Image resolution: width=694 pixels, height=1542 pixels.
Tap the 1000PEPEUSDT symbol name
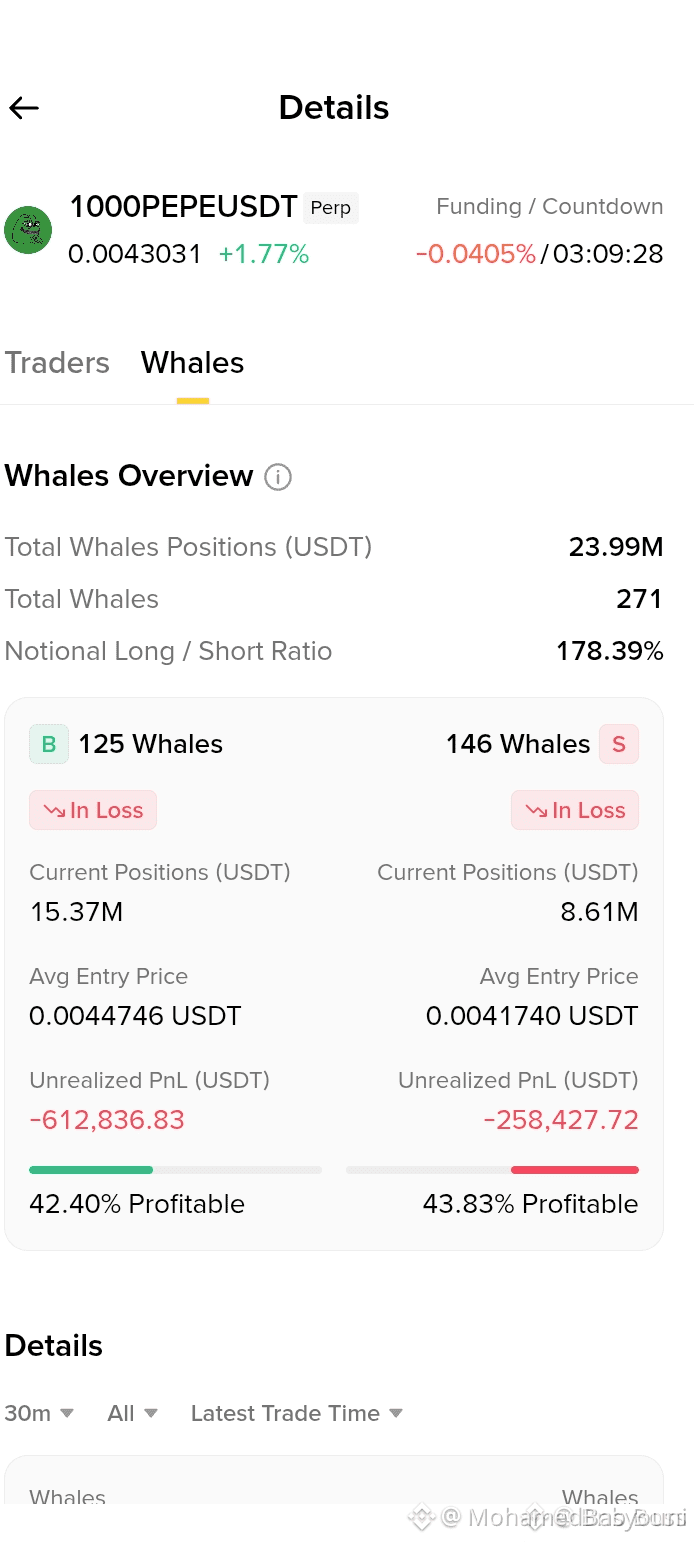(183, 207)
